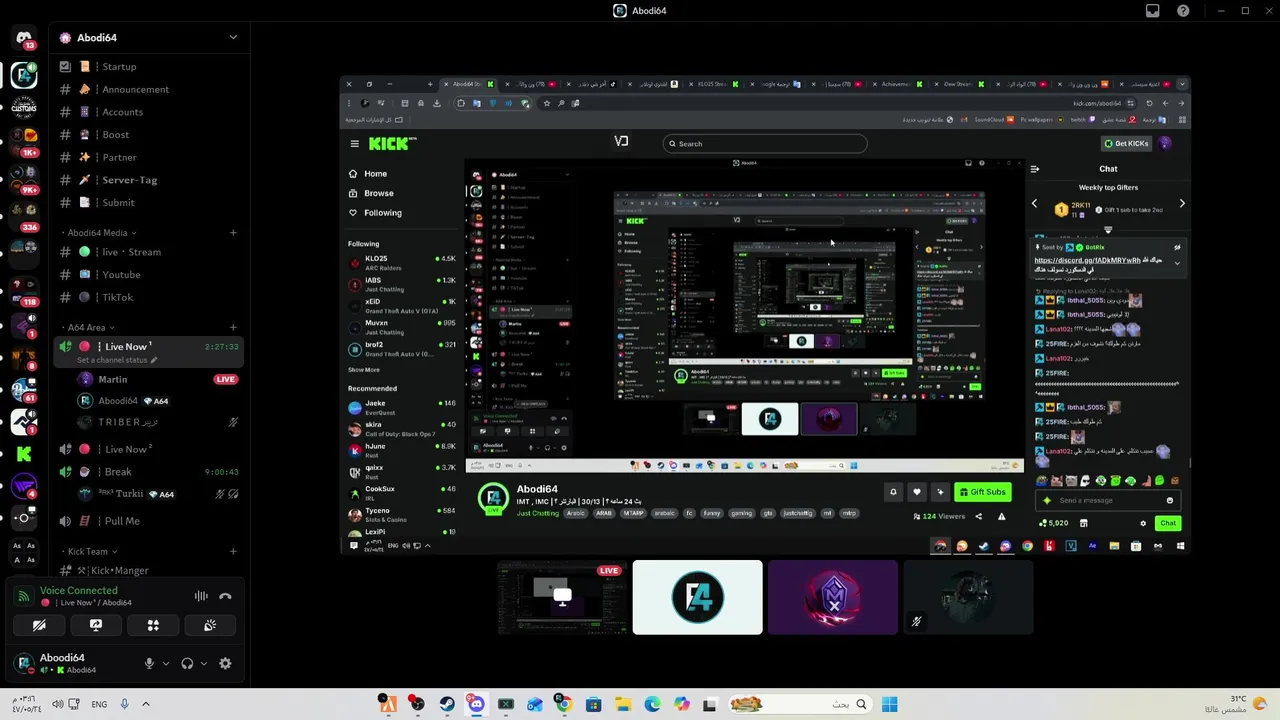Open the green Kick server icon

24,454
